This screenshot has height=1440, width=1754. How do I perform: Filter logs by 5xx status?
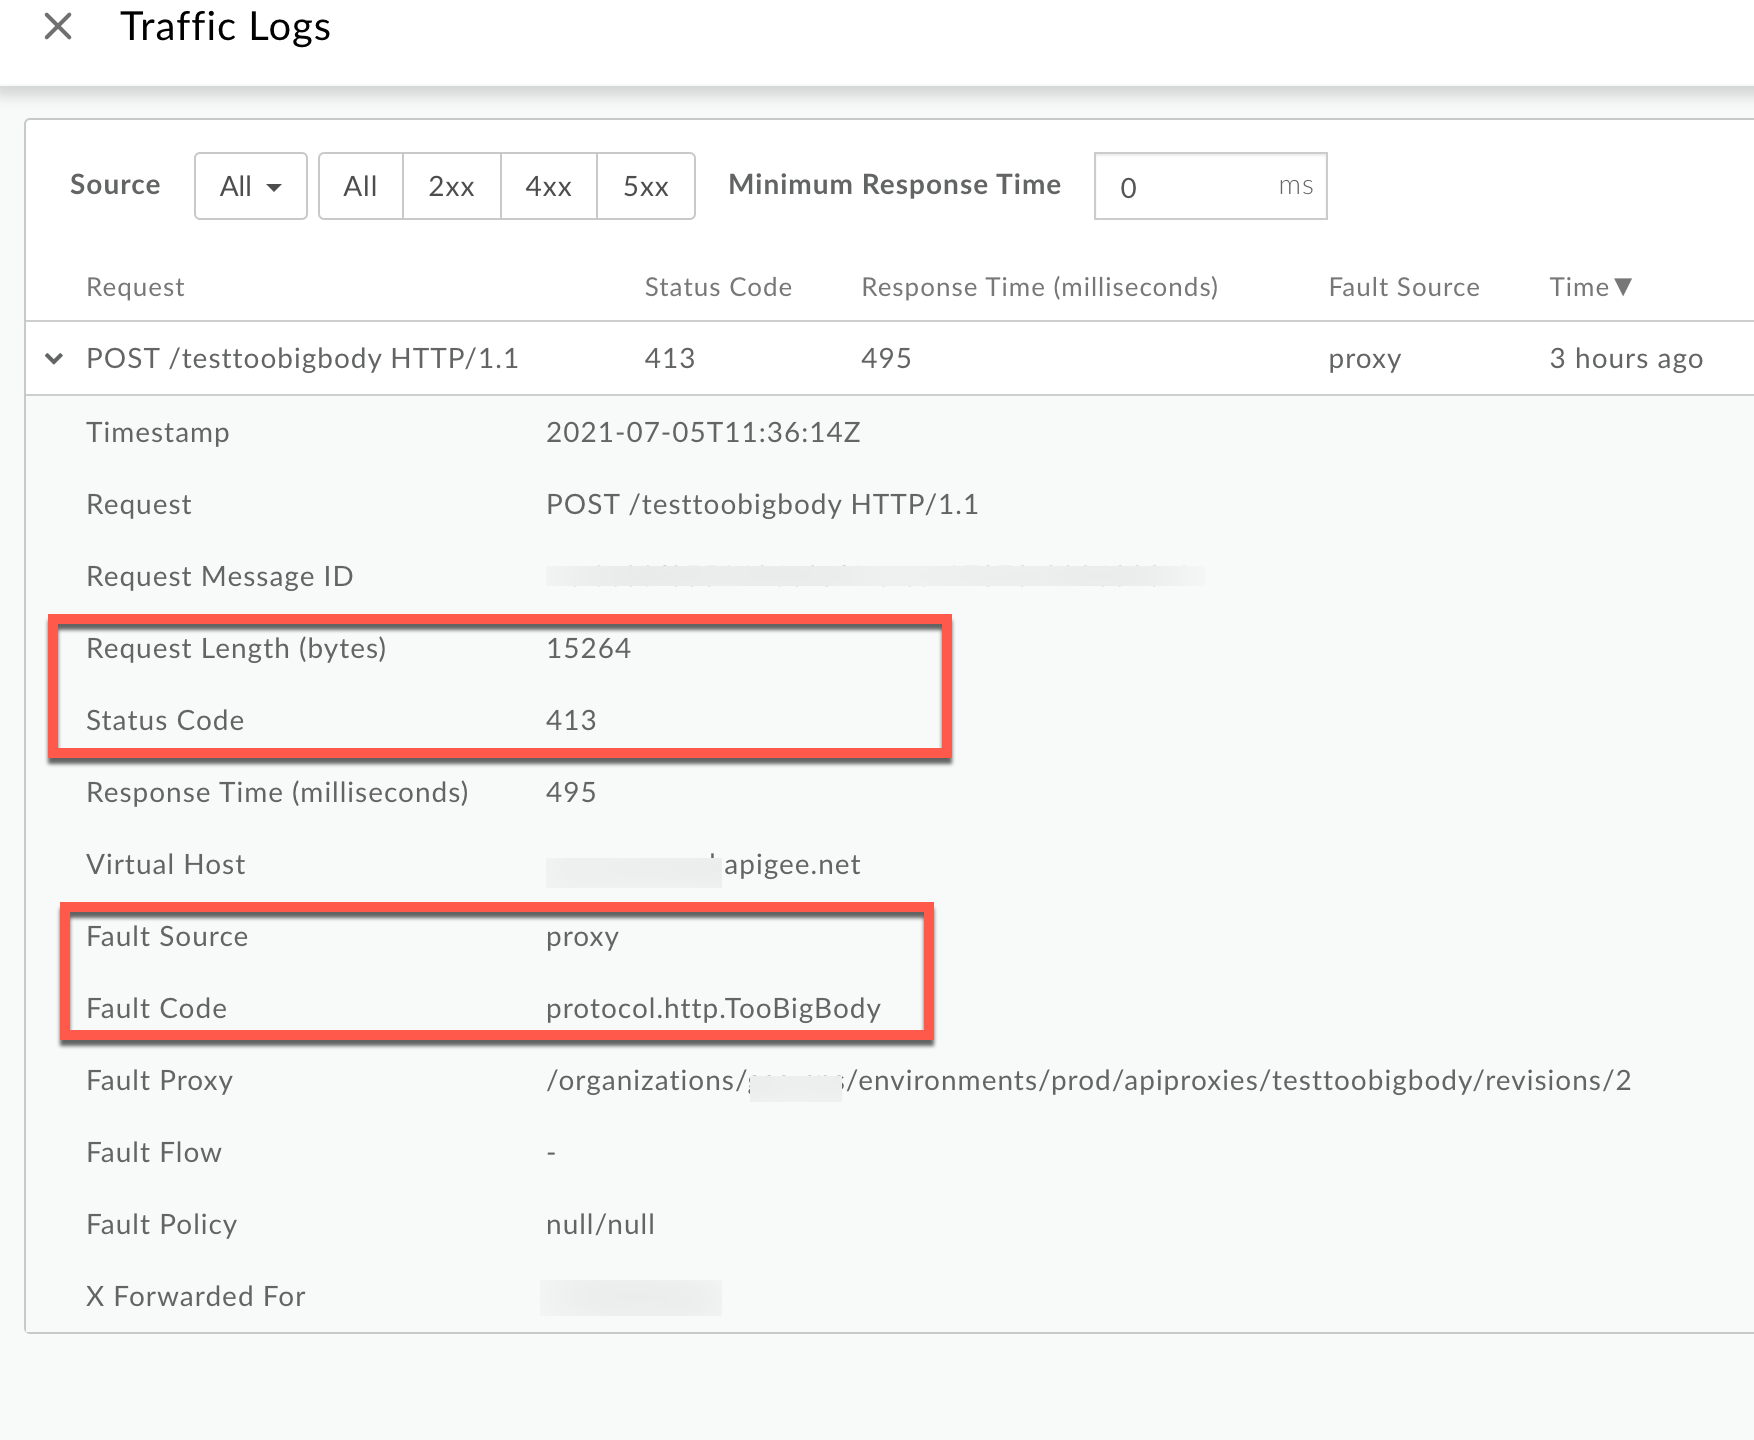click(x=645, y=186)
